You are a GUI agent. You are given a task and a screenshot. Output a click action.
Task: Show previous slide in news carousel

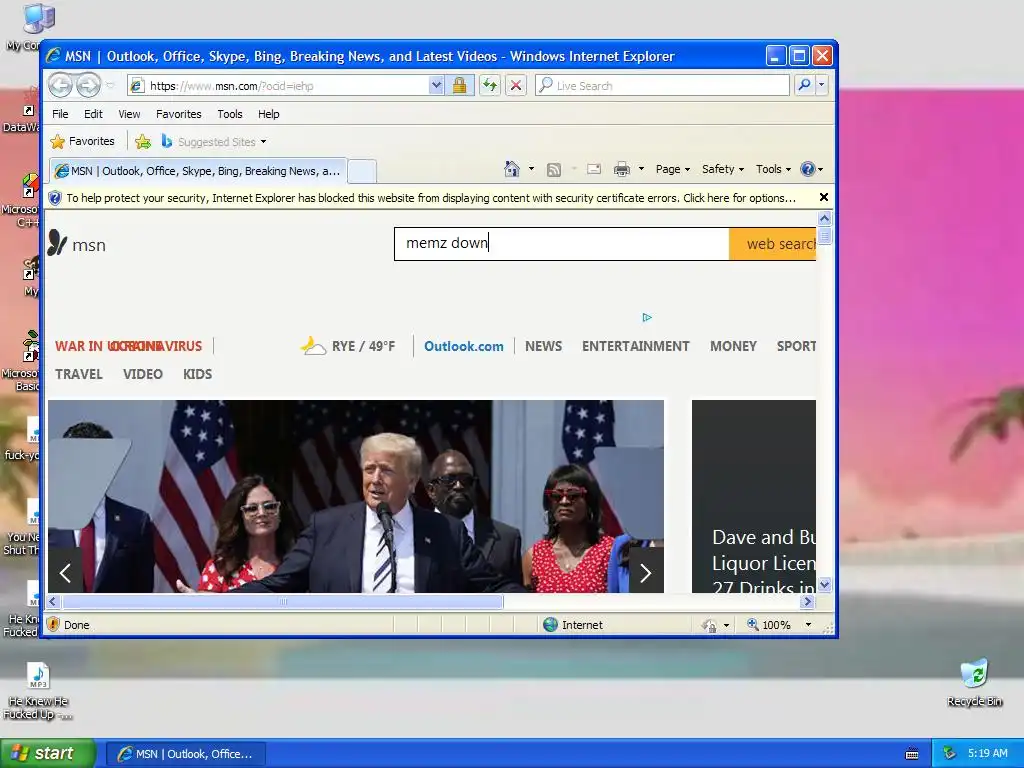coord(65,573)
